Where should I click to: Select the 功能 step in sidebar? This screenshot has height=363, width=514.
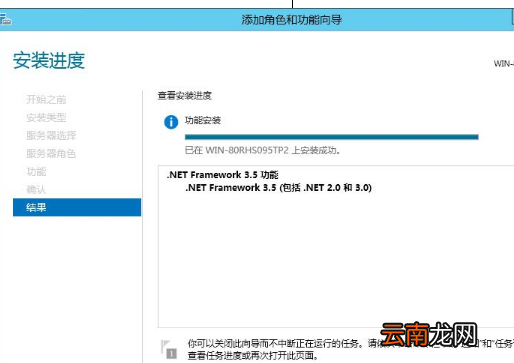(x=36, y=172)
